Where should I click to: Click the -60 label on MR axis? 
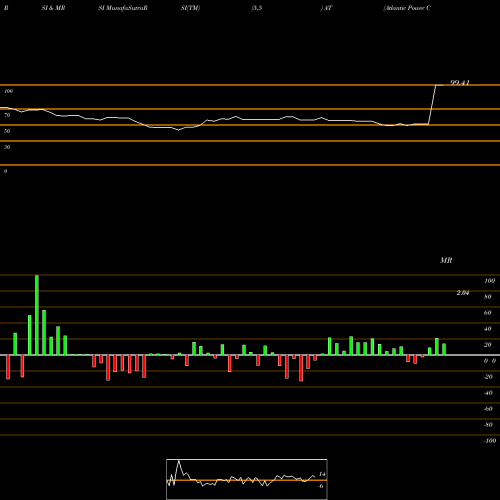pos(488,409)
